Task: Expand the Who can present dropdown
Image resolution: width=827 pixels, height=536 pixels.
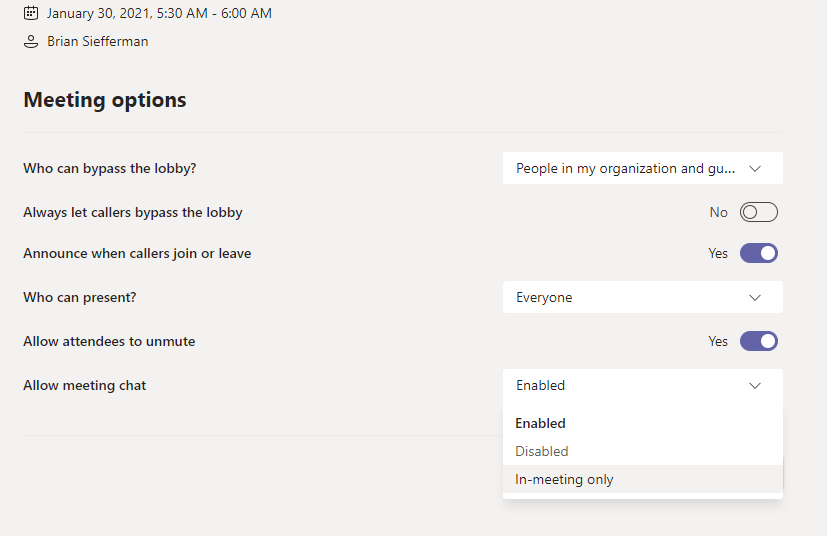Action: pyautogui.click(x=642, y=297)
